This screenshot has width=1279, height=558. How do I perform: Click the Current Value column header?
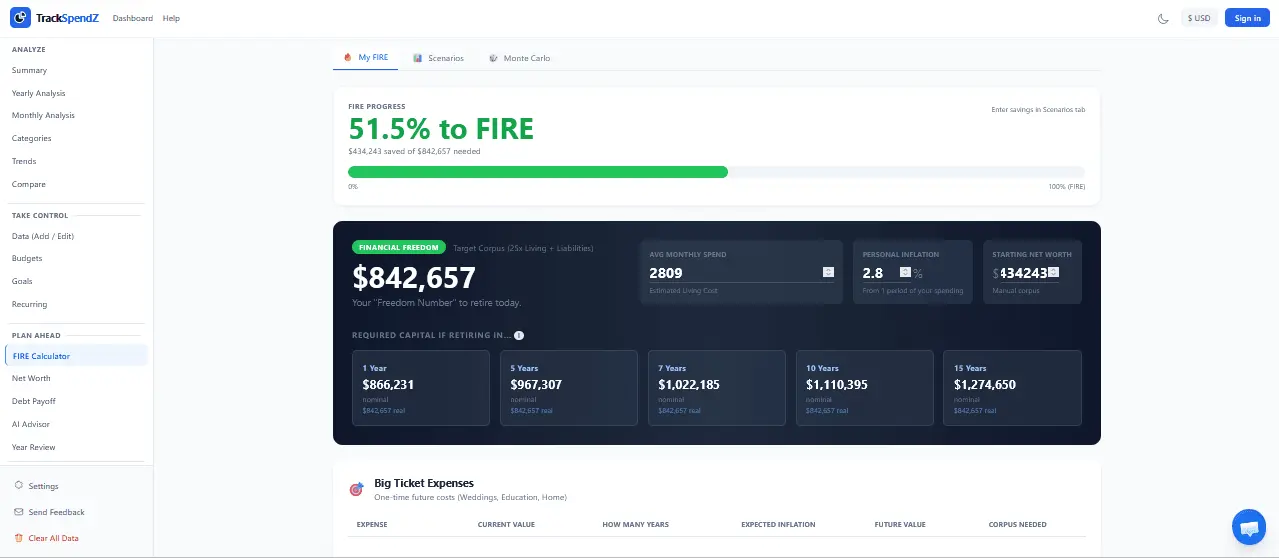(x=506, y=524)
